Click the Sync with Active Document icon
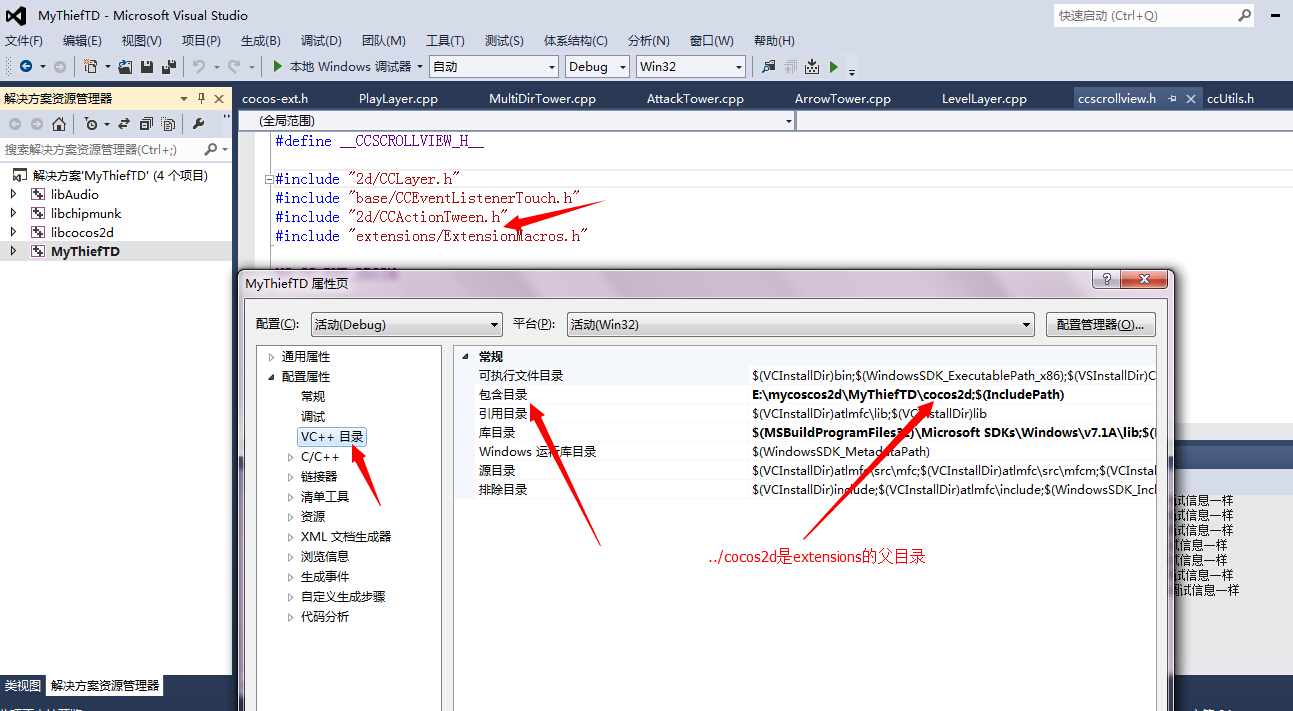 coord(124,124)
